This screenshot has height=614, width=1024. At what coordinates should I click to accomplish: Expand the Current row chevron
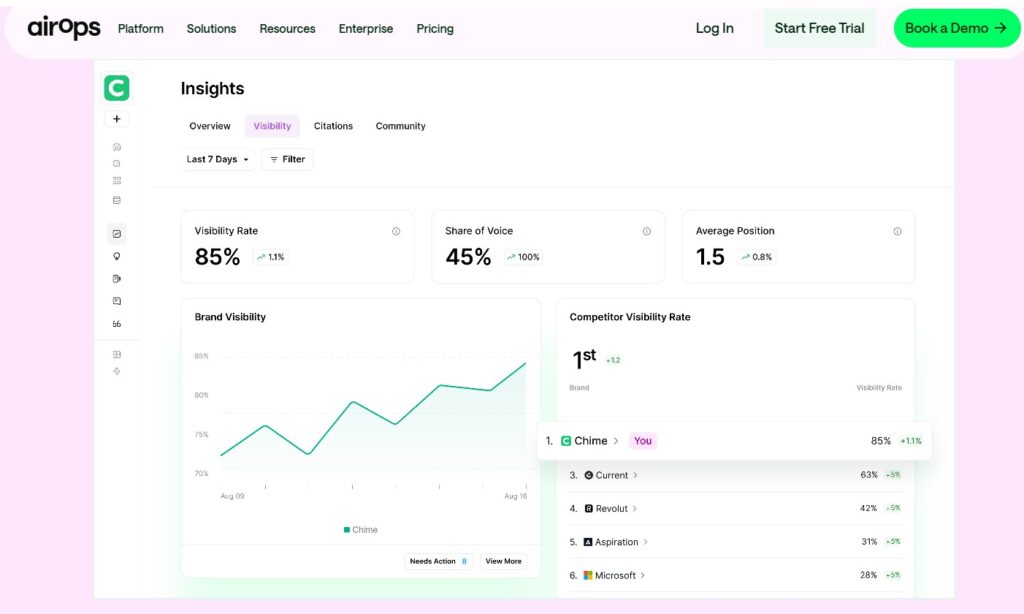[635, 476]
